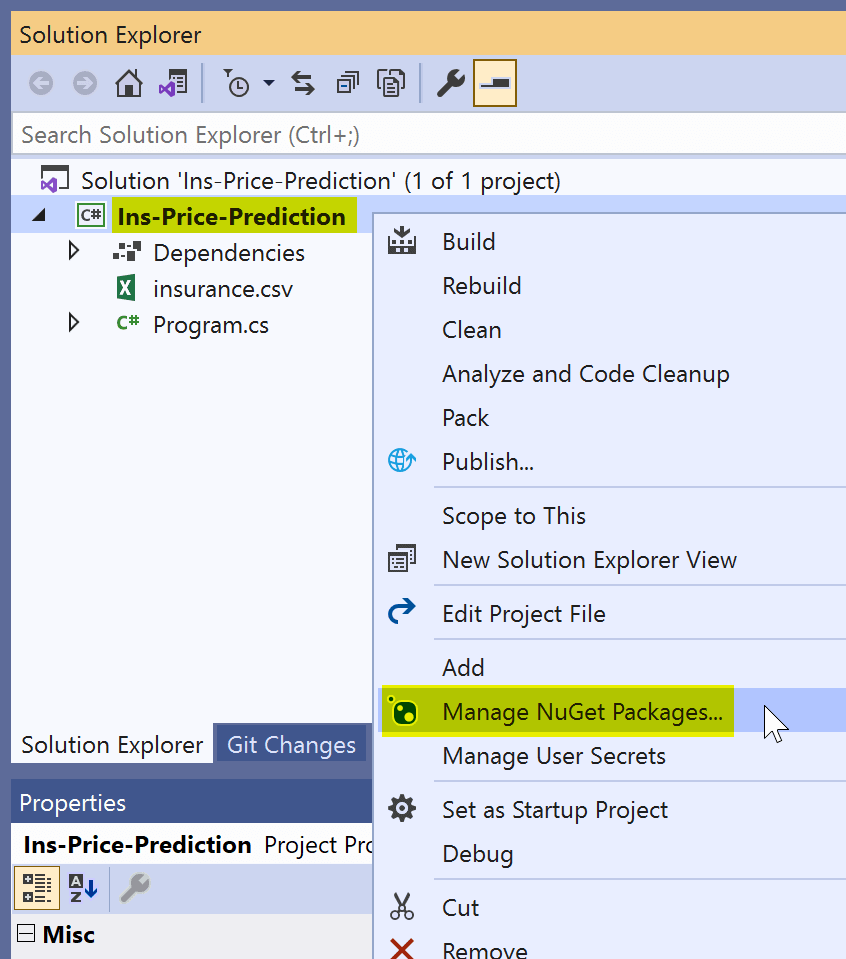Click the Alphabetical sort icon in Properties
846x959 pixels.
pos(83,888)
